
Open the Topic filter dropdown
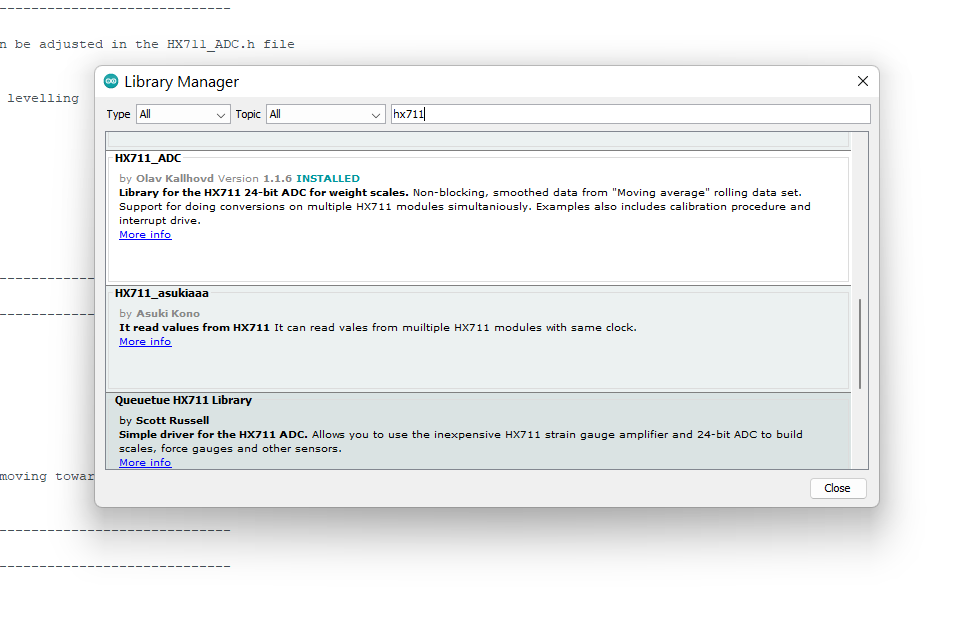pos(325,114)
